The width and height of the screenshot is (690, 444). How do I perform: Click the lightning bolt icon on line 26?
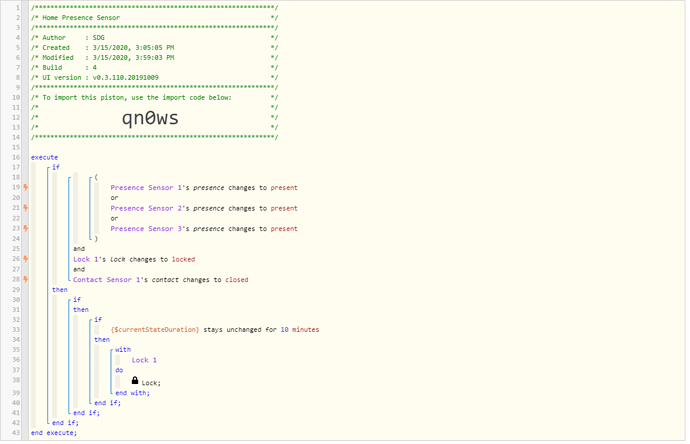26,259
